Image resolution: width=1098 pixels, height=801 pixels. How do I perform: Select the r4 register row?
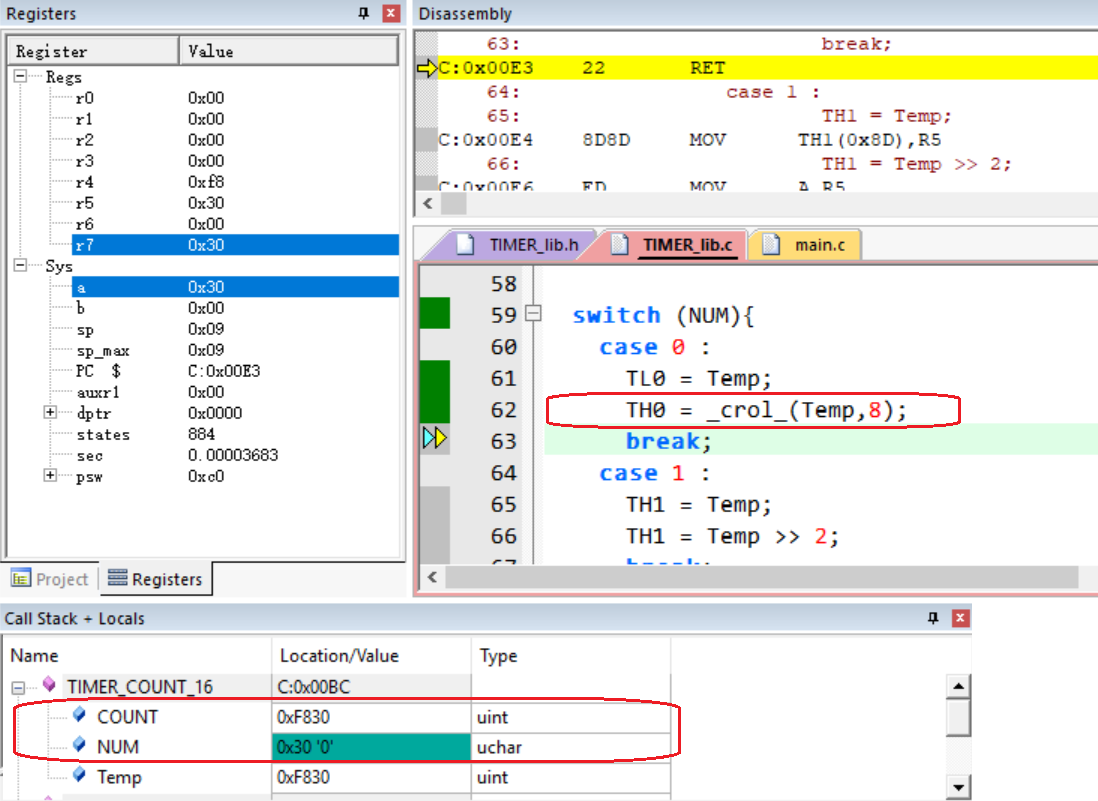pos(235,182)
